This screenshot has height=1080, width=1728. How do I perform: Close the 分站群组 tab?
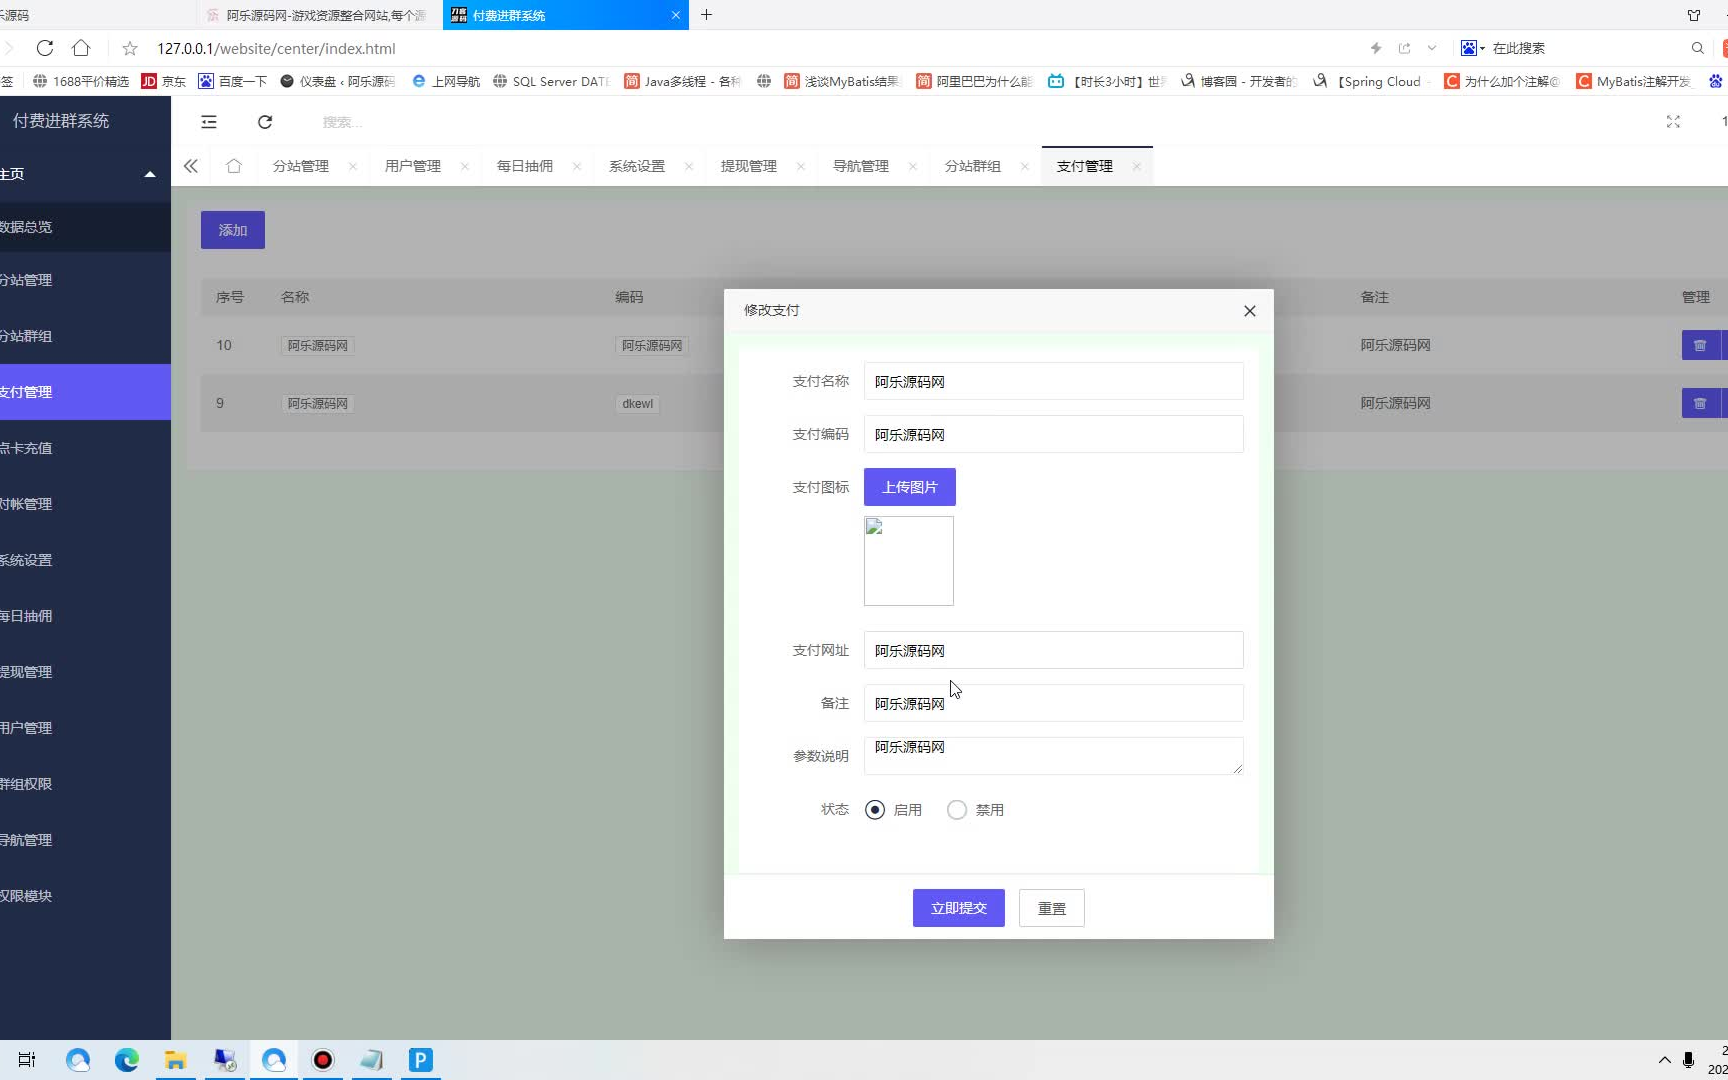(x=1025, y=167)
